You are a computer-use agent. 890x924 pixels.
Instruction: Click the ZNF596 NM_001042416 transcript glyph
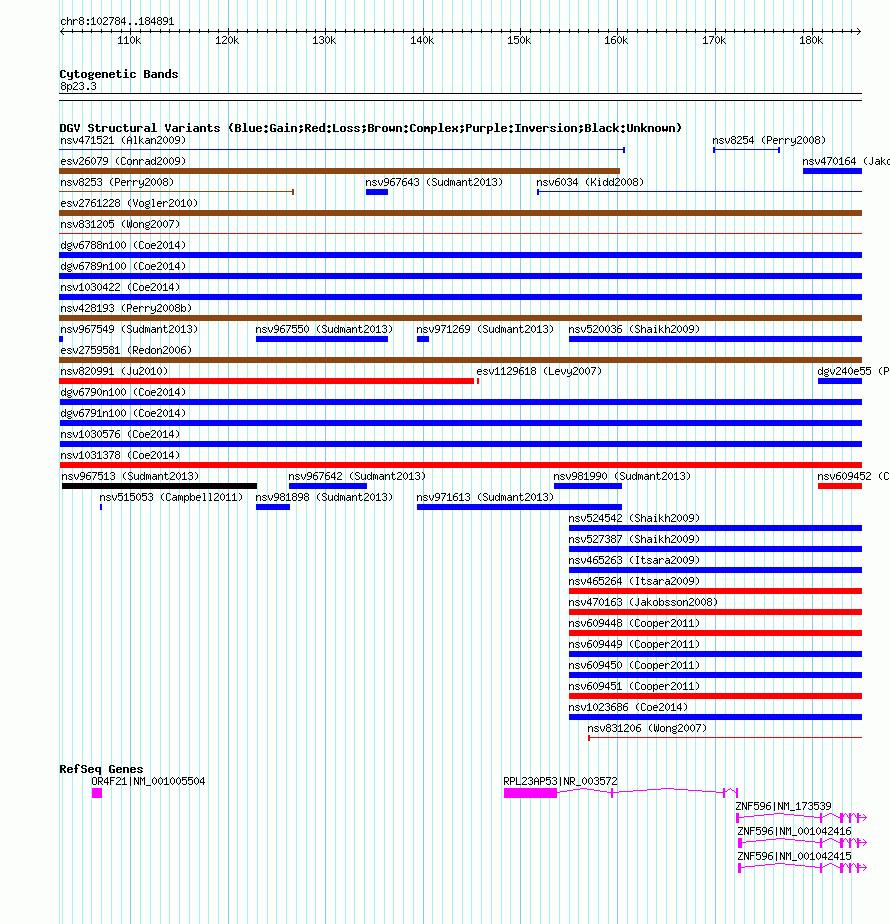coord(802,843)
